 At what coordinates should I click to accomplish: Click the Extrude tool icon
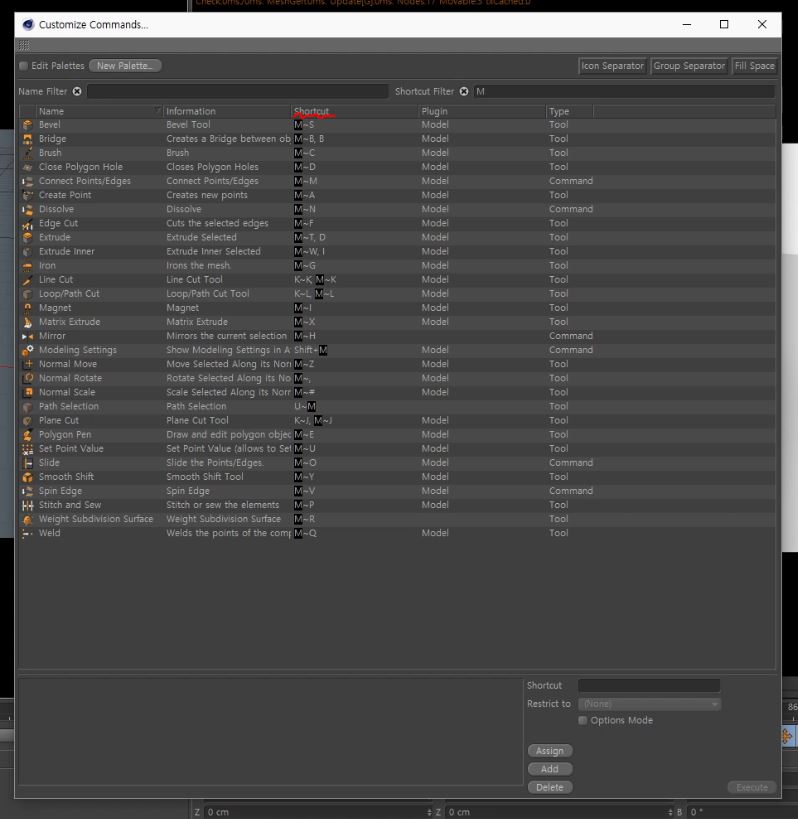[x=28, y=238]
